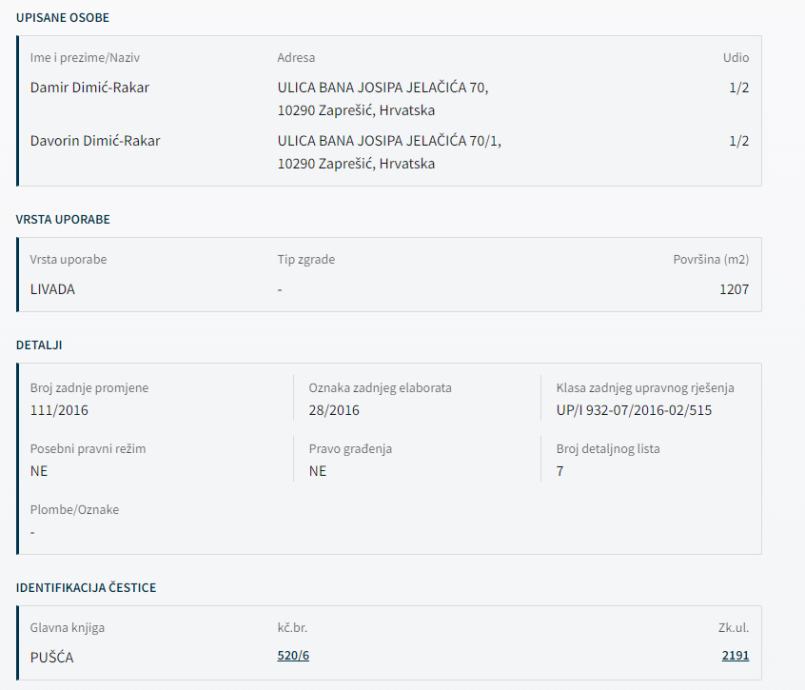Select the address Ulica Bana Josipa Jelačića 70/1
Screen dimensions: 805x690
coord(389,141)
